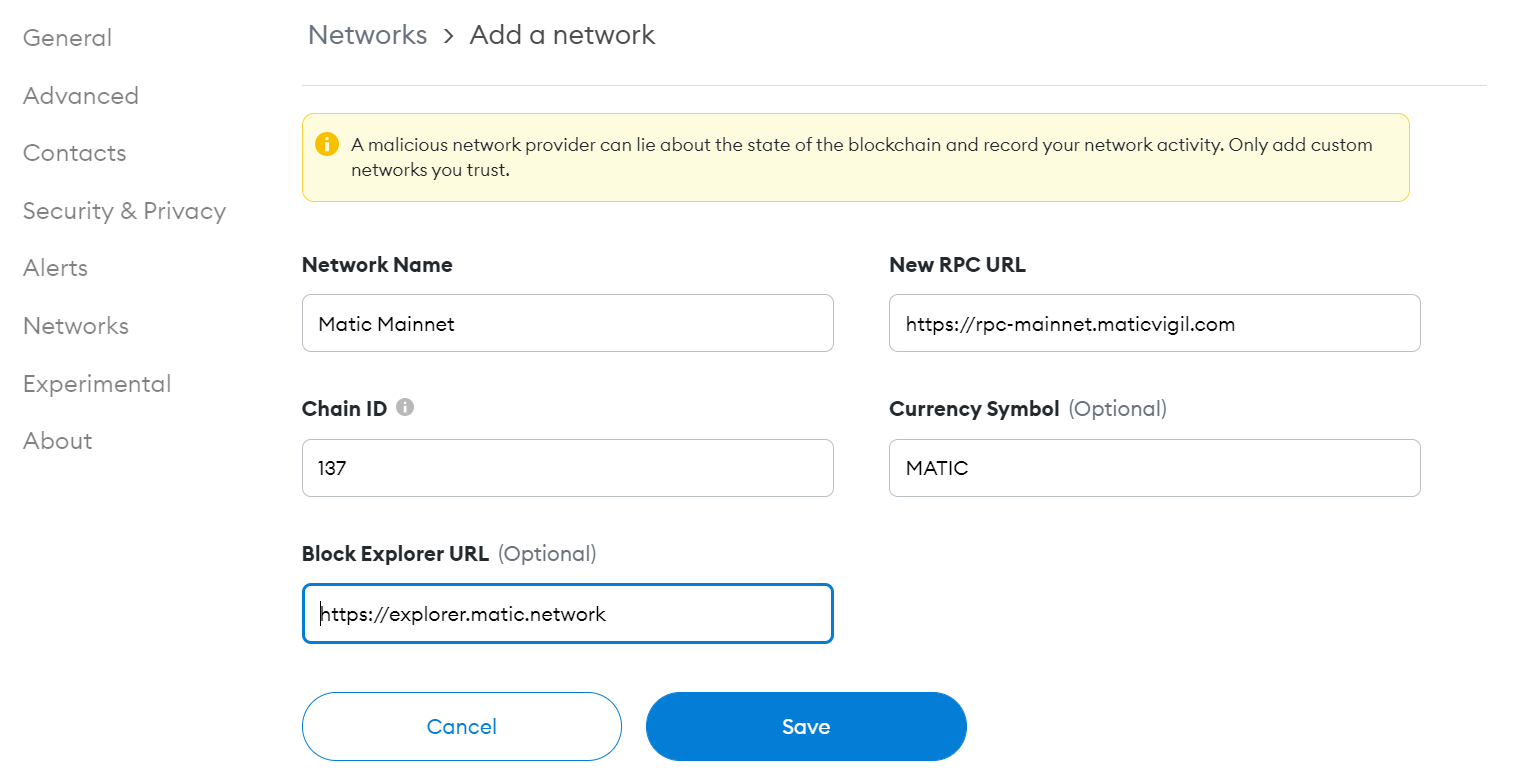Navigate back via the Networks breadcrumb link

(367, 35)
